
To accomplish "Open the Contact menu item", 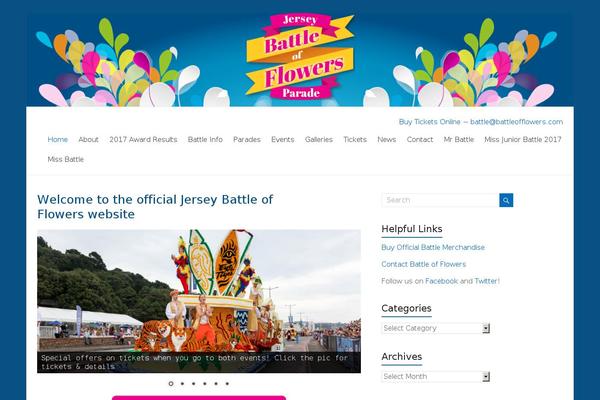I will pos(420,139).
